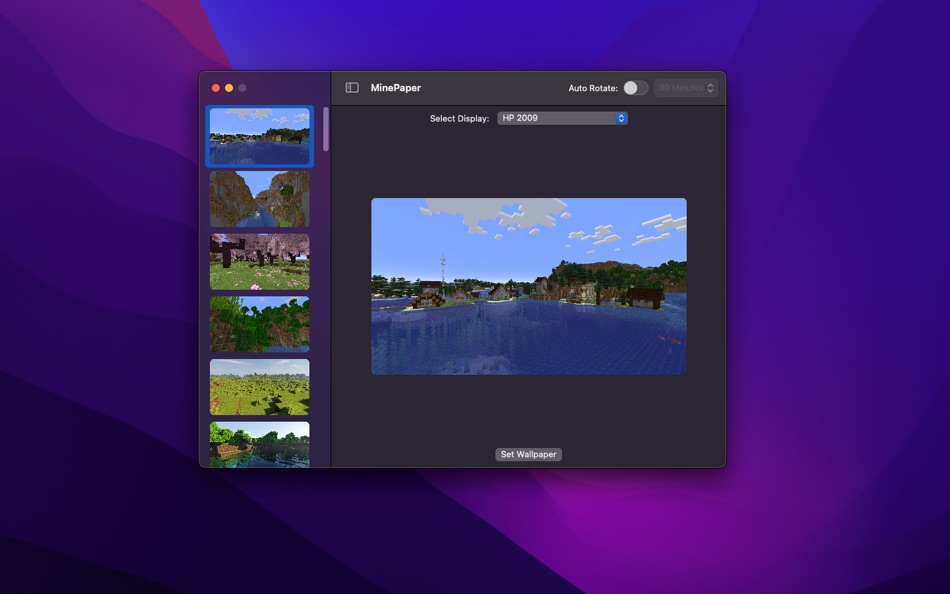Click the sidebar scrollbar handle
950x594 pixels.
coord(326,129)
